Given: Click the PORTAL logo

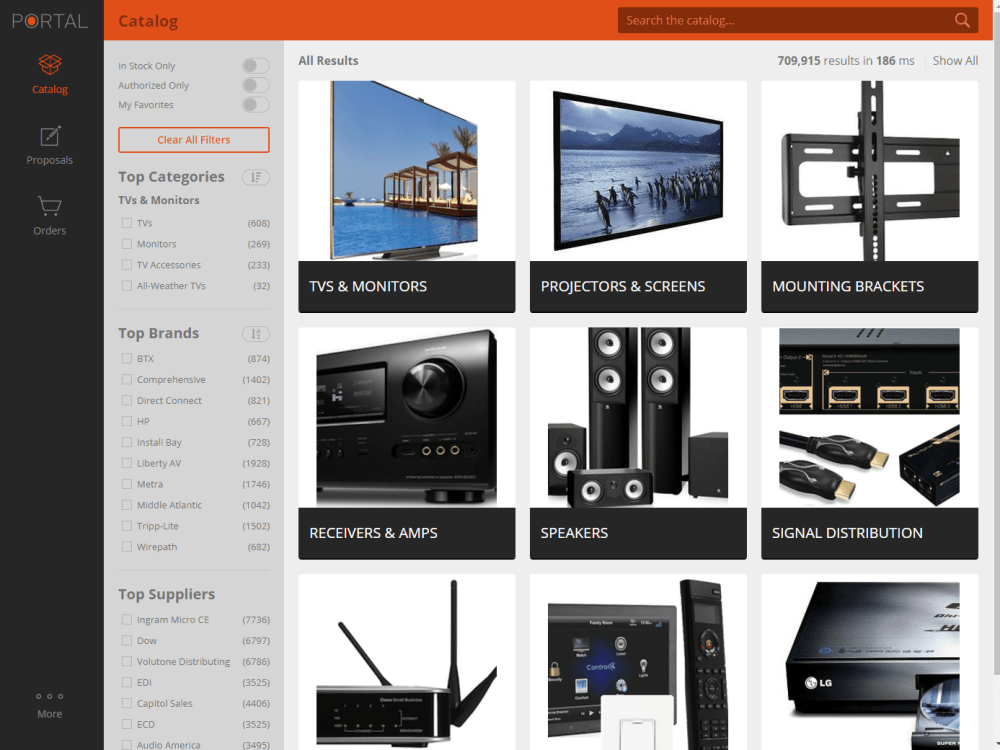Looking at the screenshot, I should (50, 21).
